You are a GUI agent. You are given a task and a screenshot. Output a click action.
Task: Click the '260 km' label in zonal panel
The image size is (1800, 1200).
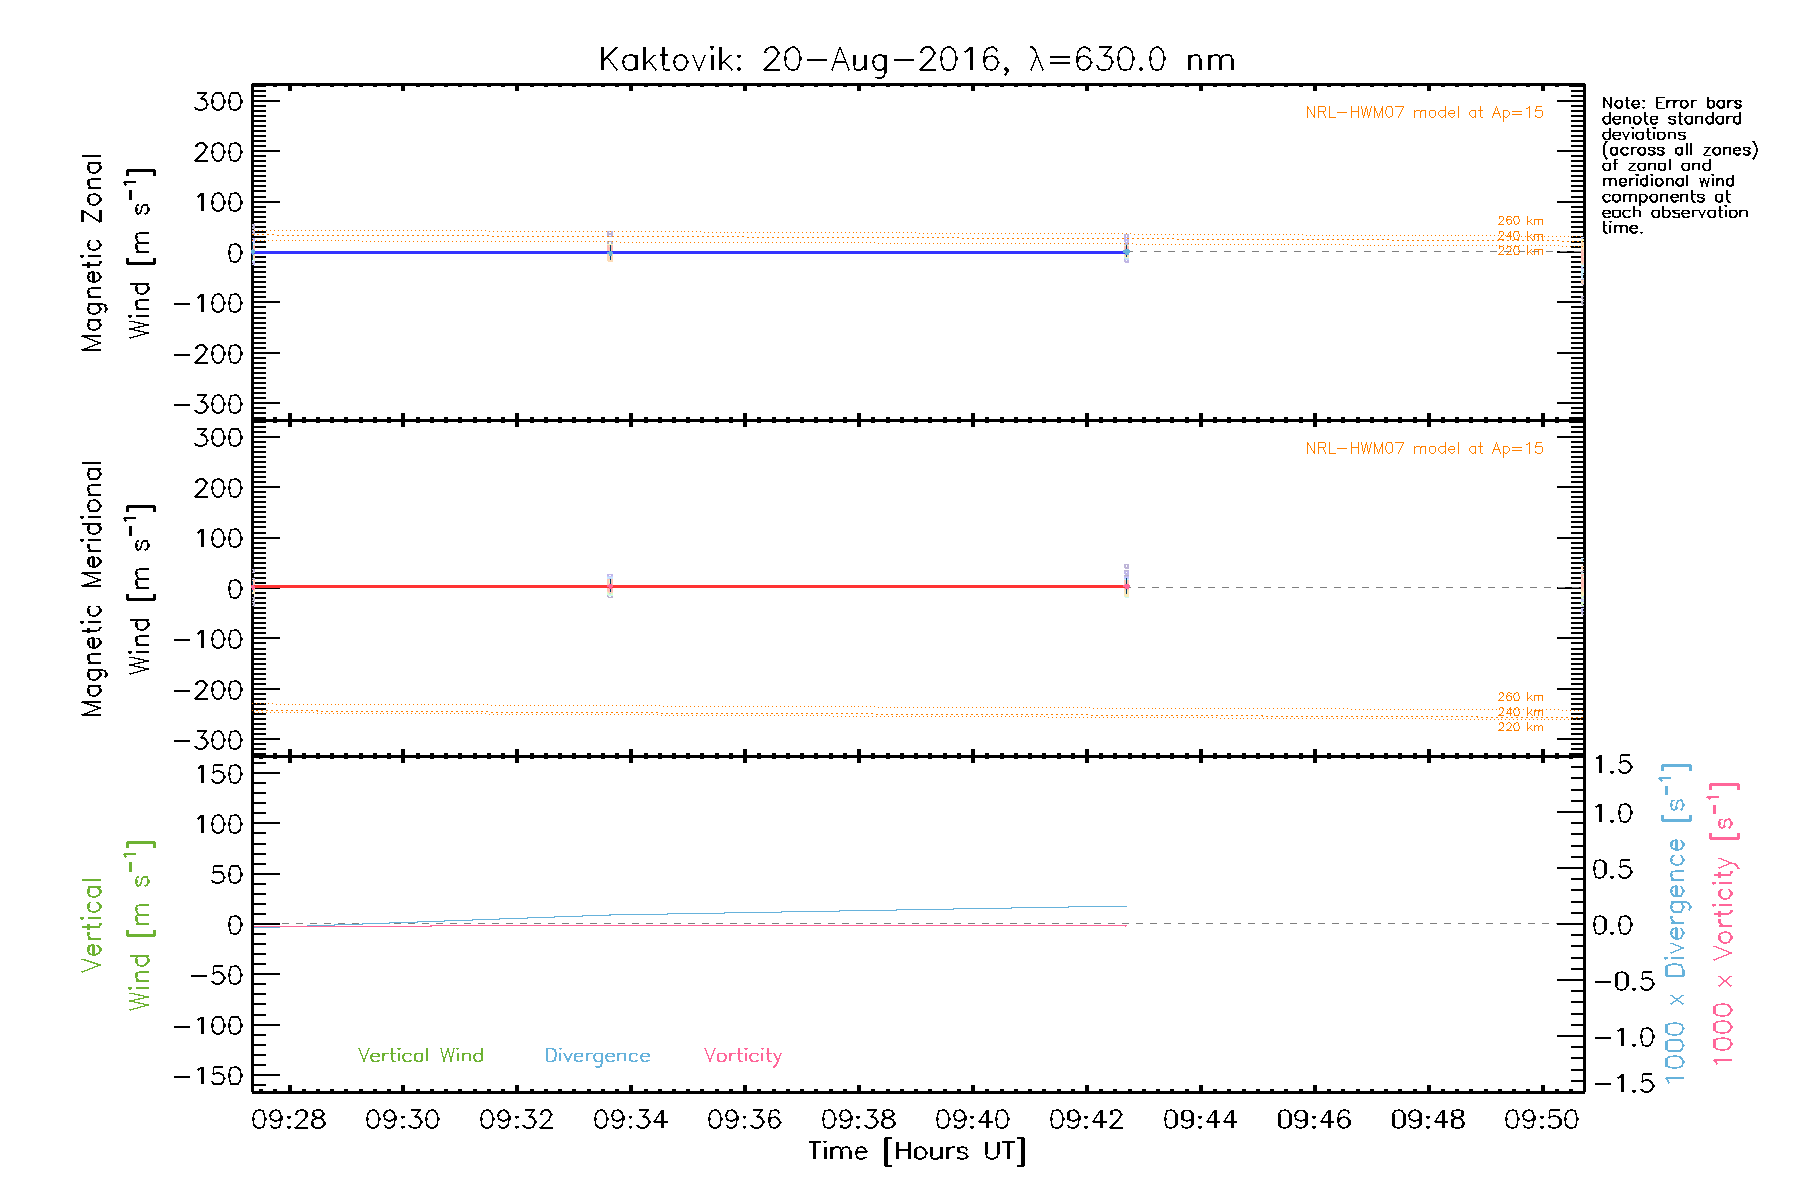click(1520, 221)
